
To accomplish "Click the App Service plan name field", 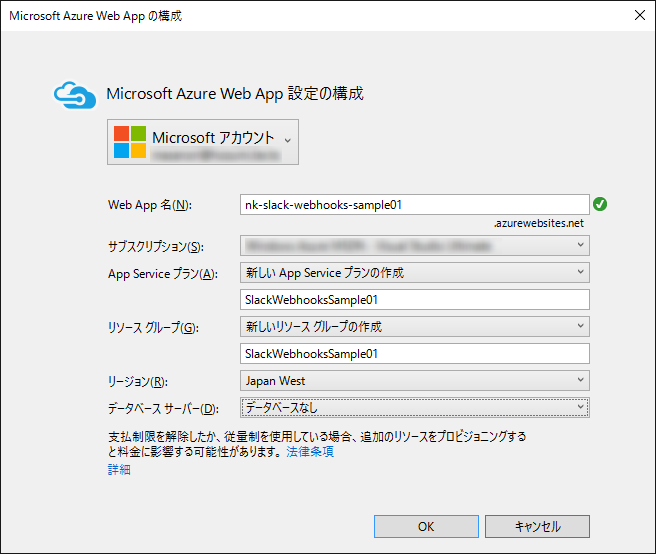I will pos(415,300).
